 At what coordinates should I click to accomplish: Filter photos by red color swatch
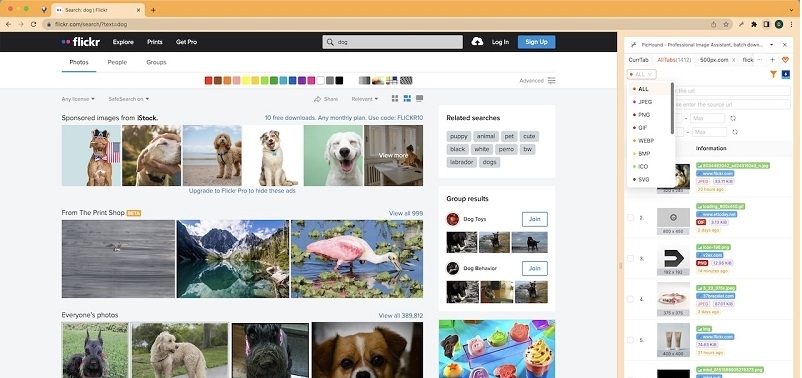click(x=208, y=80)
